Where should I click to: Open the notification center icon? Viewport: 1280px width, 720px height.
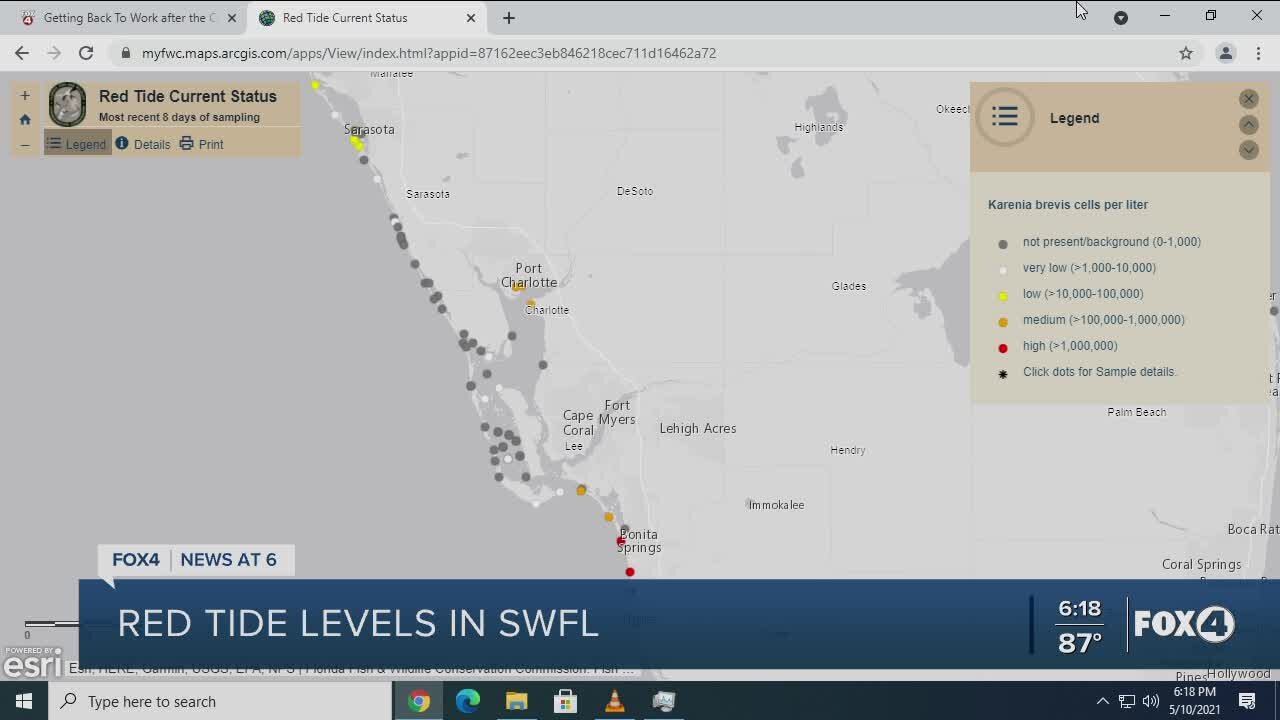click(1247, 701)
